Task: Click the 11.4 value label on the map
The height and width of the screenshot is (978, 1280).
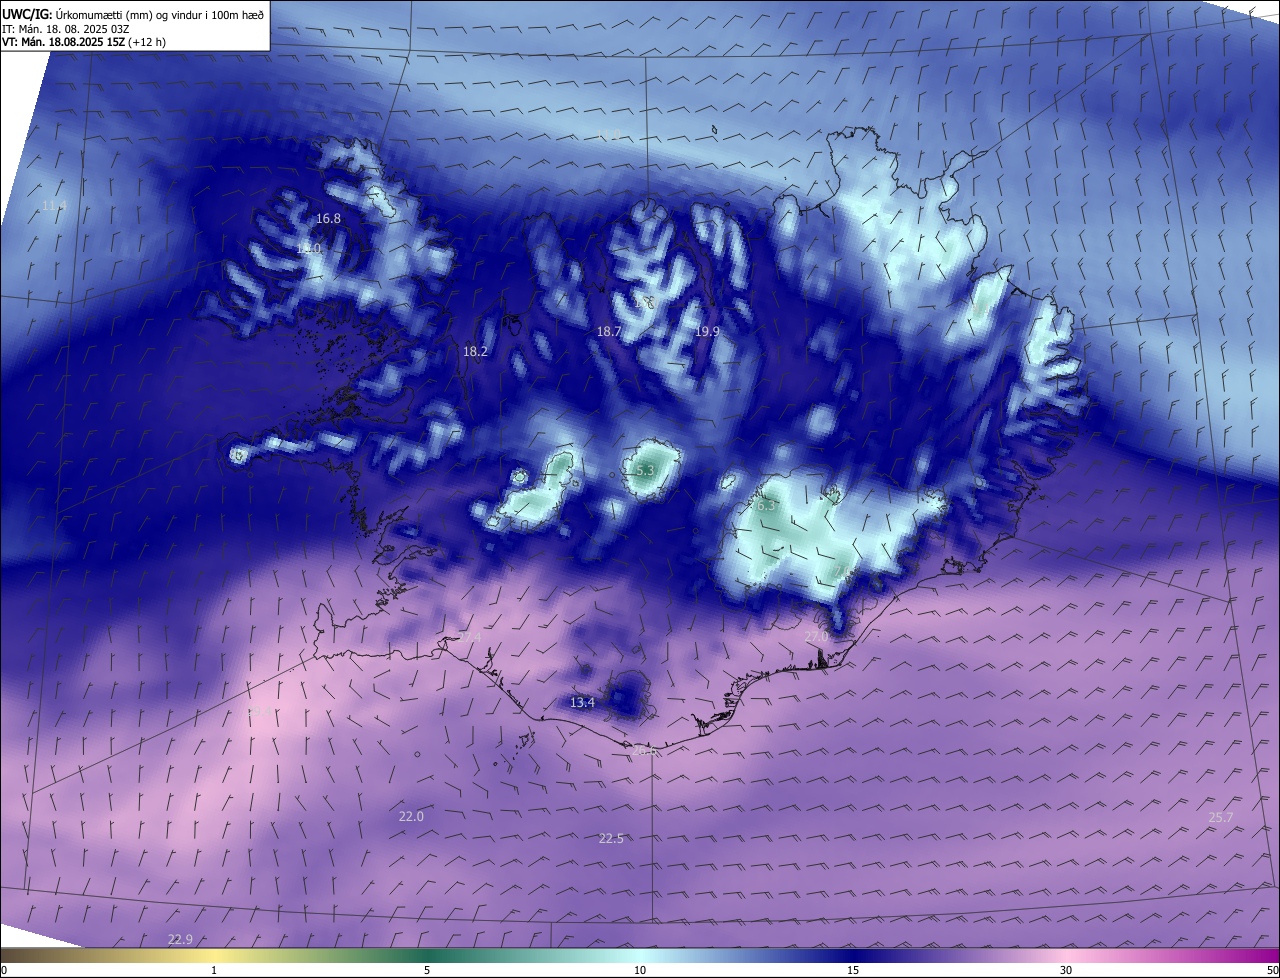Action: click(54, 206)
